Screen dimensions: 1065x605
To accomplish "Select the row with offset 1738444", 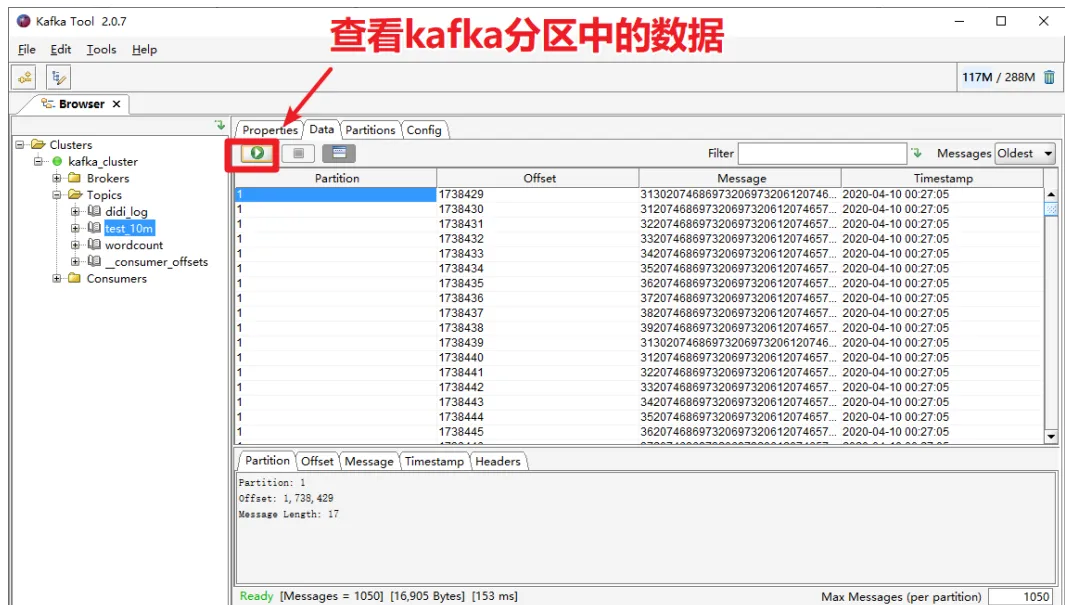I will pyautogui.click(x=638, y=417).
